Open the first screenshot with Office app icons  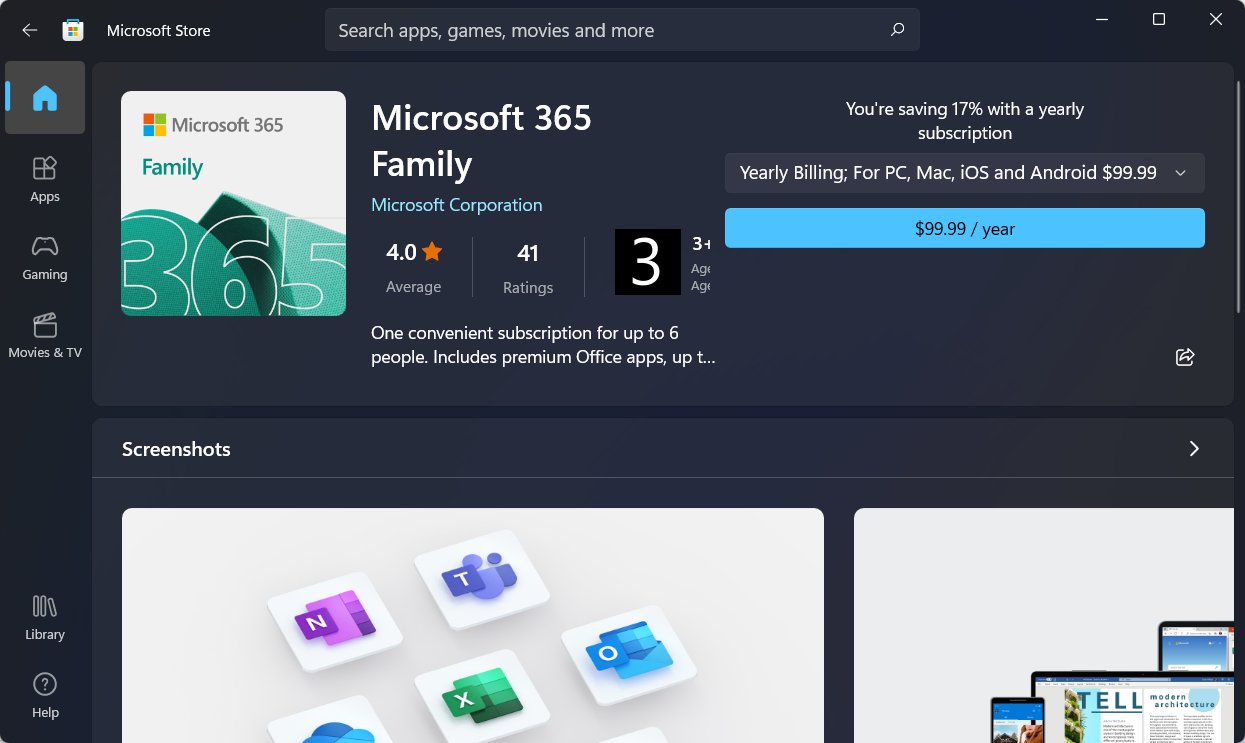coord(473,625)
